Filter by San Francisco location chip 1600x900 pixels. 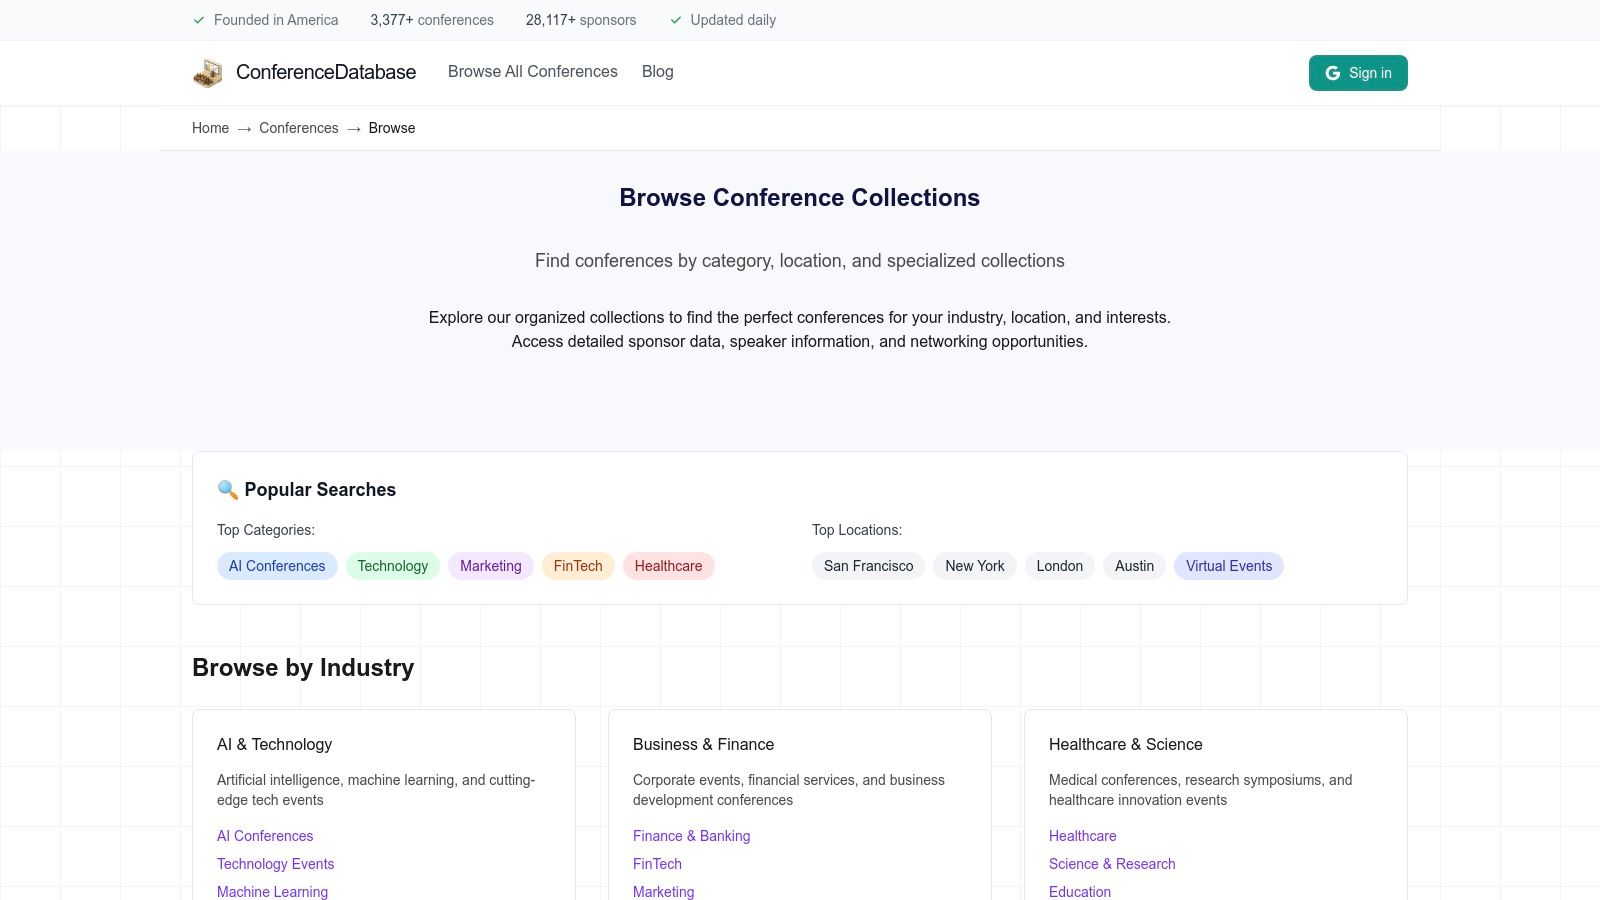click(869, 566)
